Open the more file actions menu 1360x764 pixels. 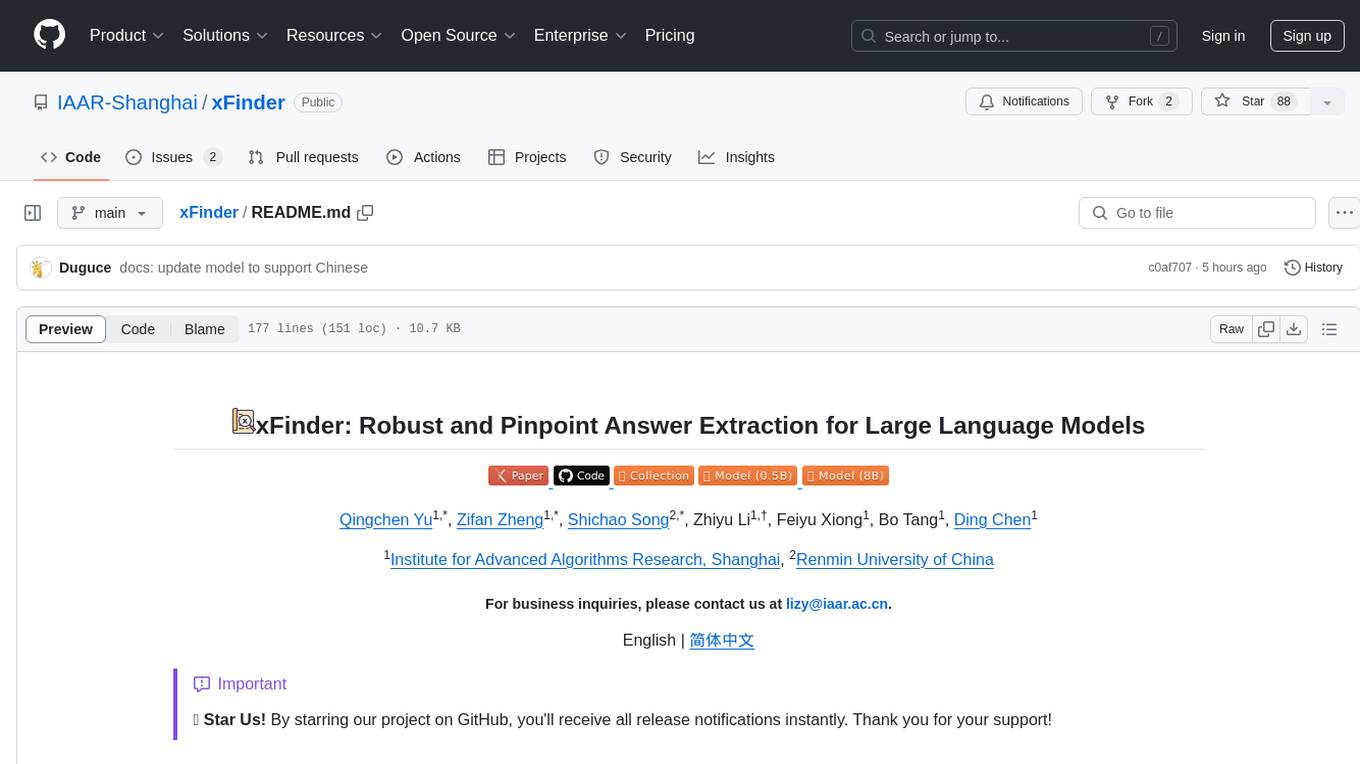[x=1344, y=213]
